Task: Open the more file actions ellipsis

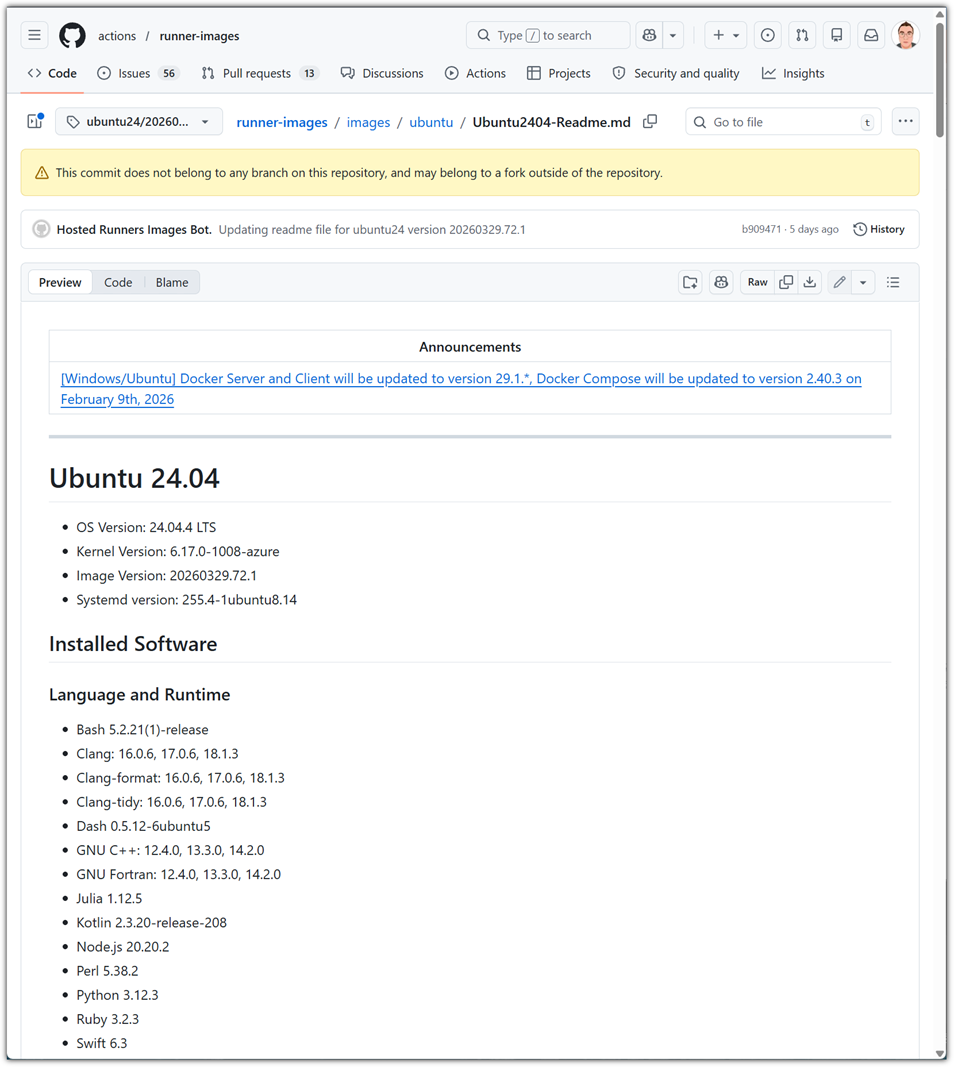Action: click(905, 121)
